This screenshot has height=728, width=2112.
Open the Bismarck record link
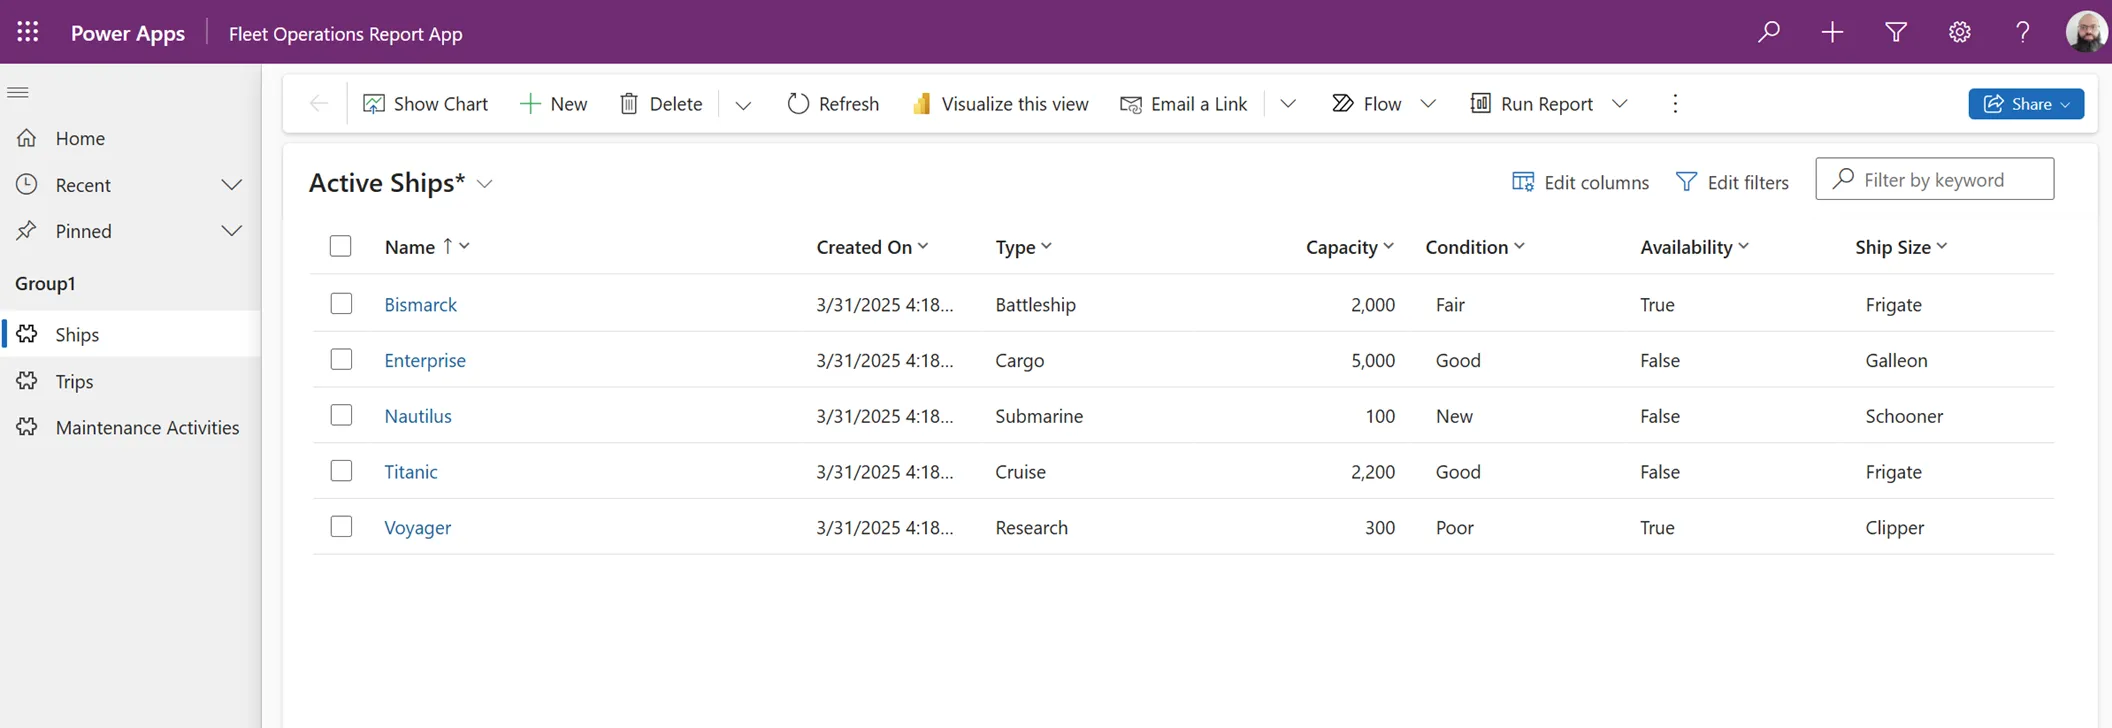(420, 304)
